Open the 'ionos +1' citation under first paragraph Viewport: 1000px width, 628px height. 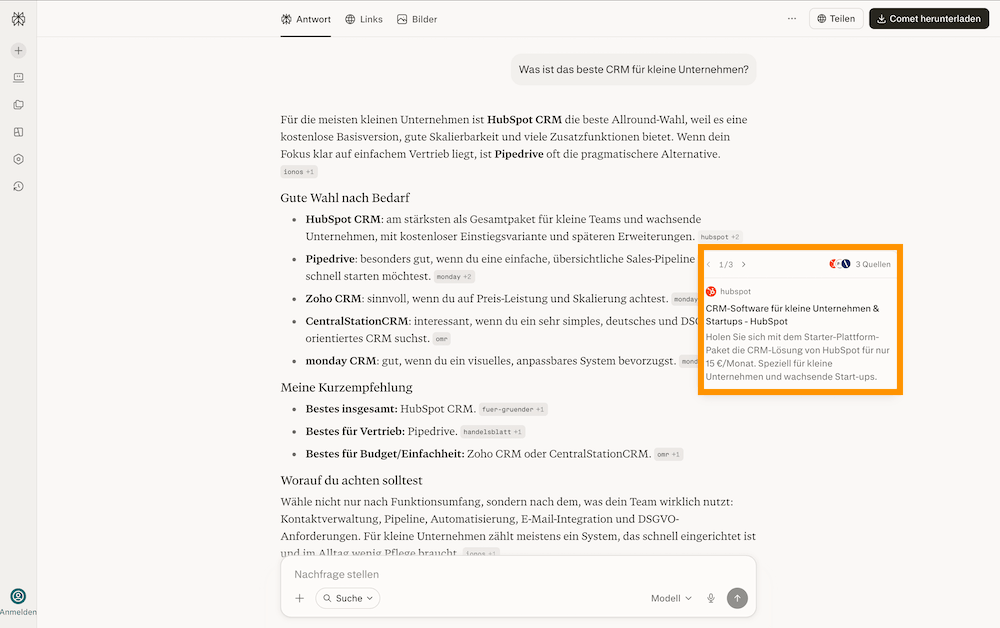[x=298, y=172]
